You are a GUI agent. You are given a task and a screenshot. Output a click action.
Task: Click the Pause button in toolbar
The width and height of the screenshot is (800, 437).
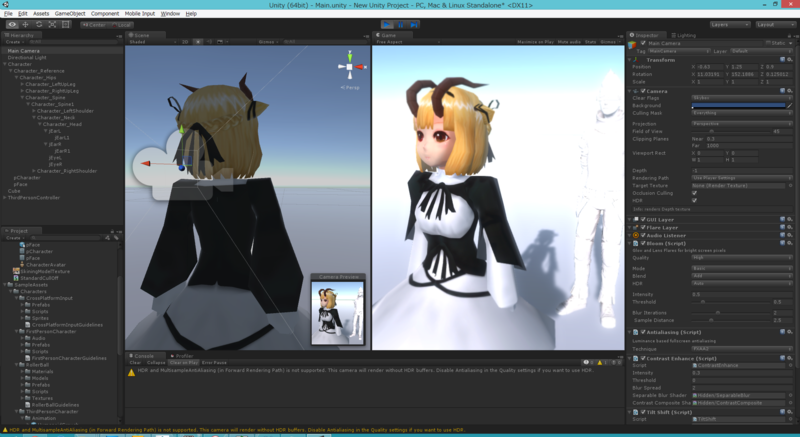(401, 24)
